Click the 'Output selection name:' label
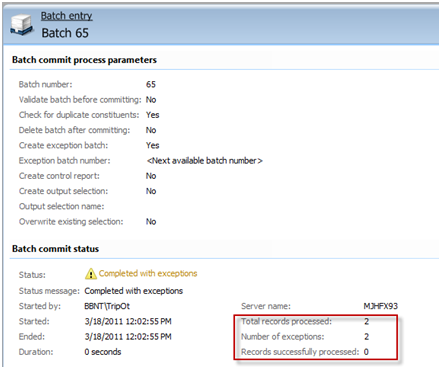Image resolution: width=441 pixels, height=369 pixels. [61, 207]
